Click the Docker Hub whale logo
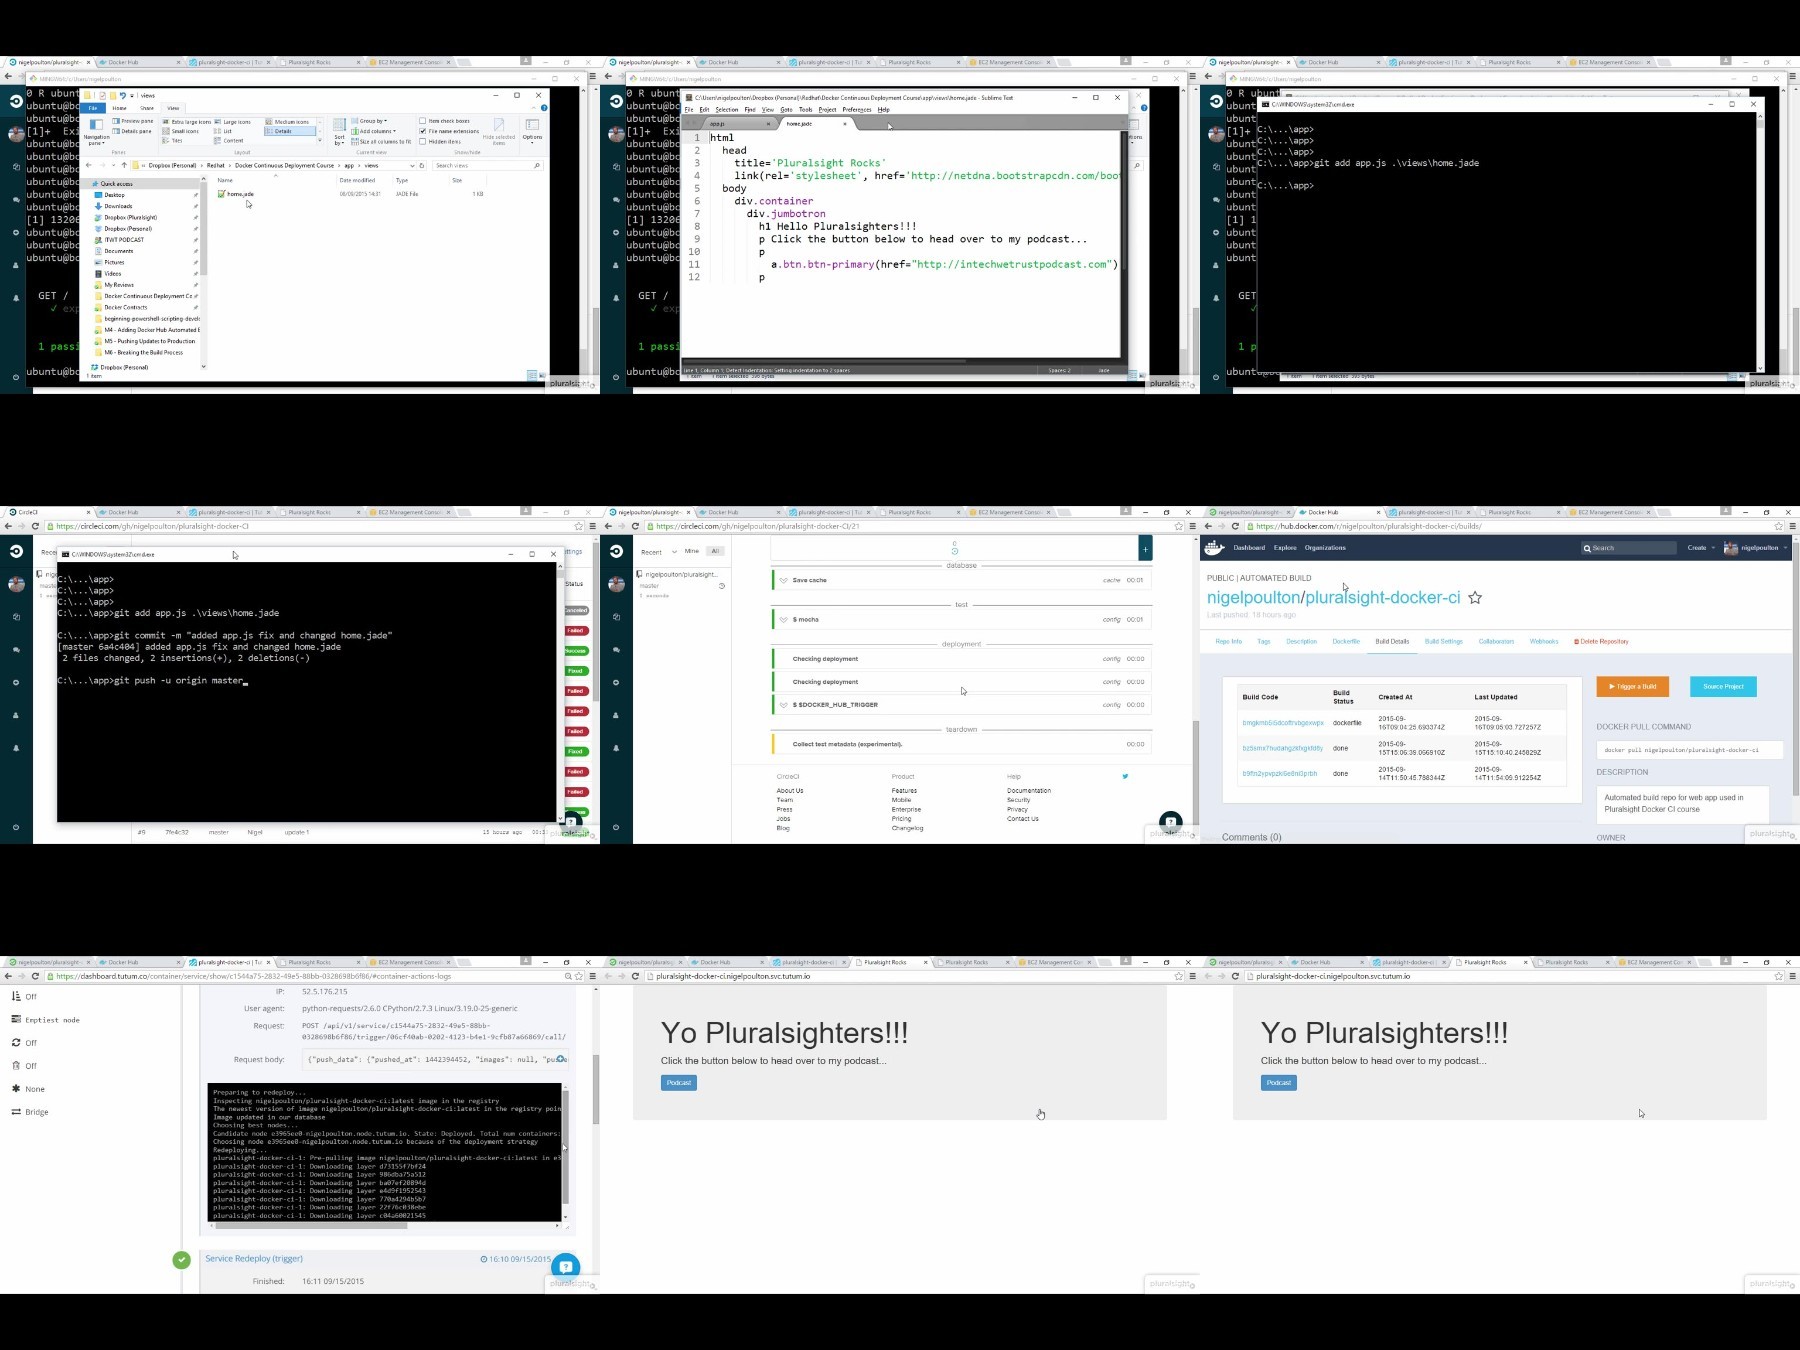The width and height of the screenshot is (1800, 1350). [1215, 548]
